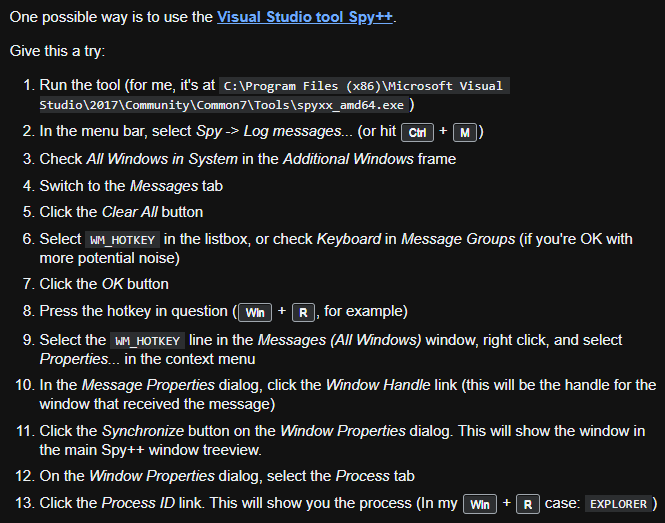The image size is (665, 523).
Task: Click the italic Window Handle text
Action: click(378, 385)
